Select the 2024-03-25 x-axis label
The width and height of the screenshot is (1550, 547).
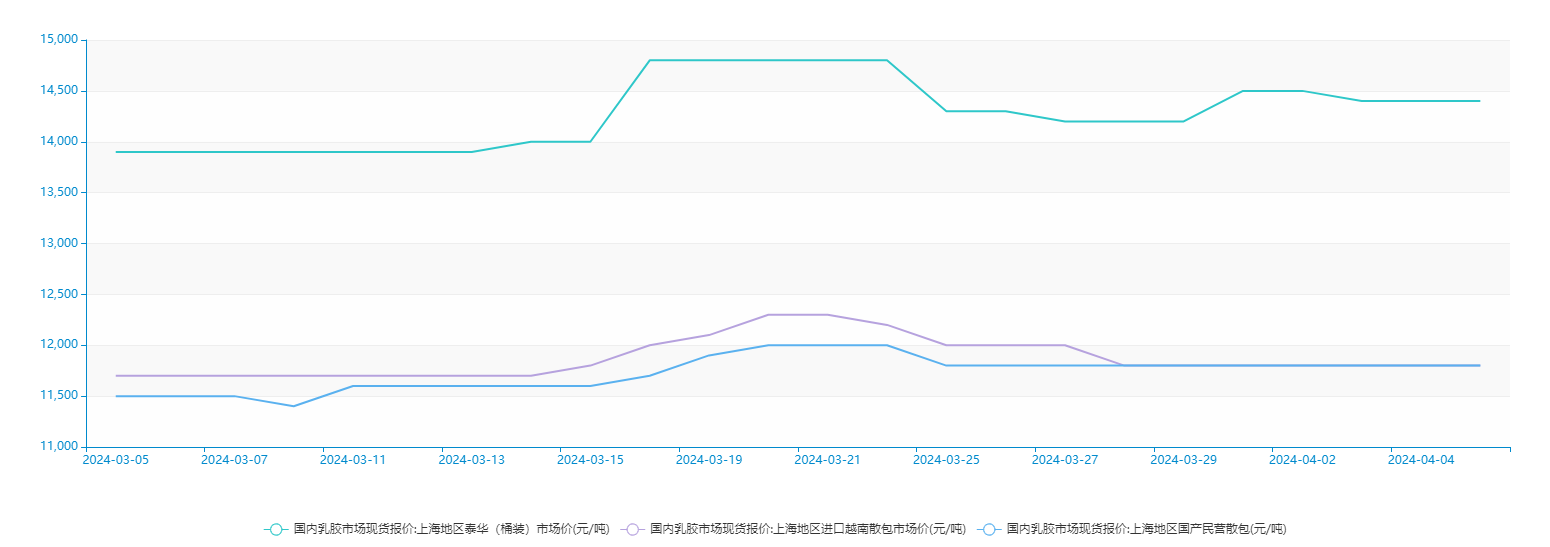(x=946, y=460)
